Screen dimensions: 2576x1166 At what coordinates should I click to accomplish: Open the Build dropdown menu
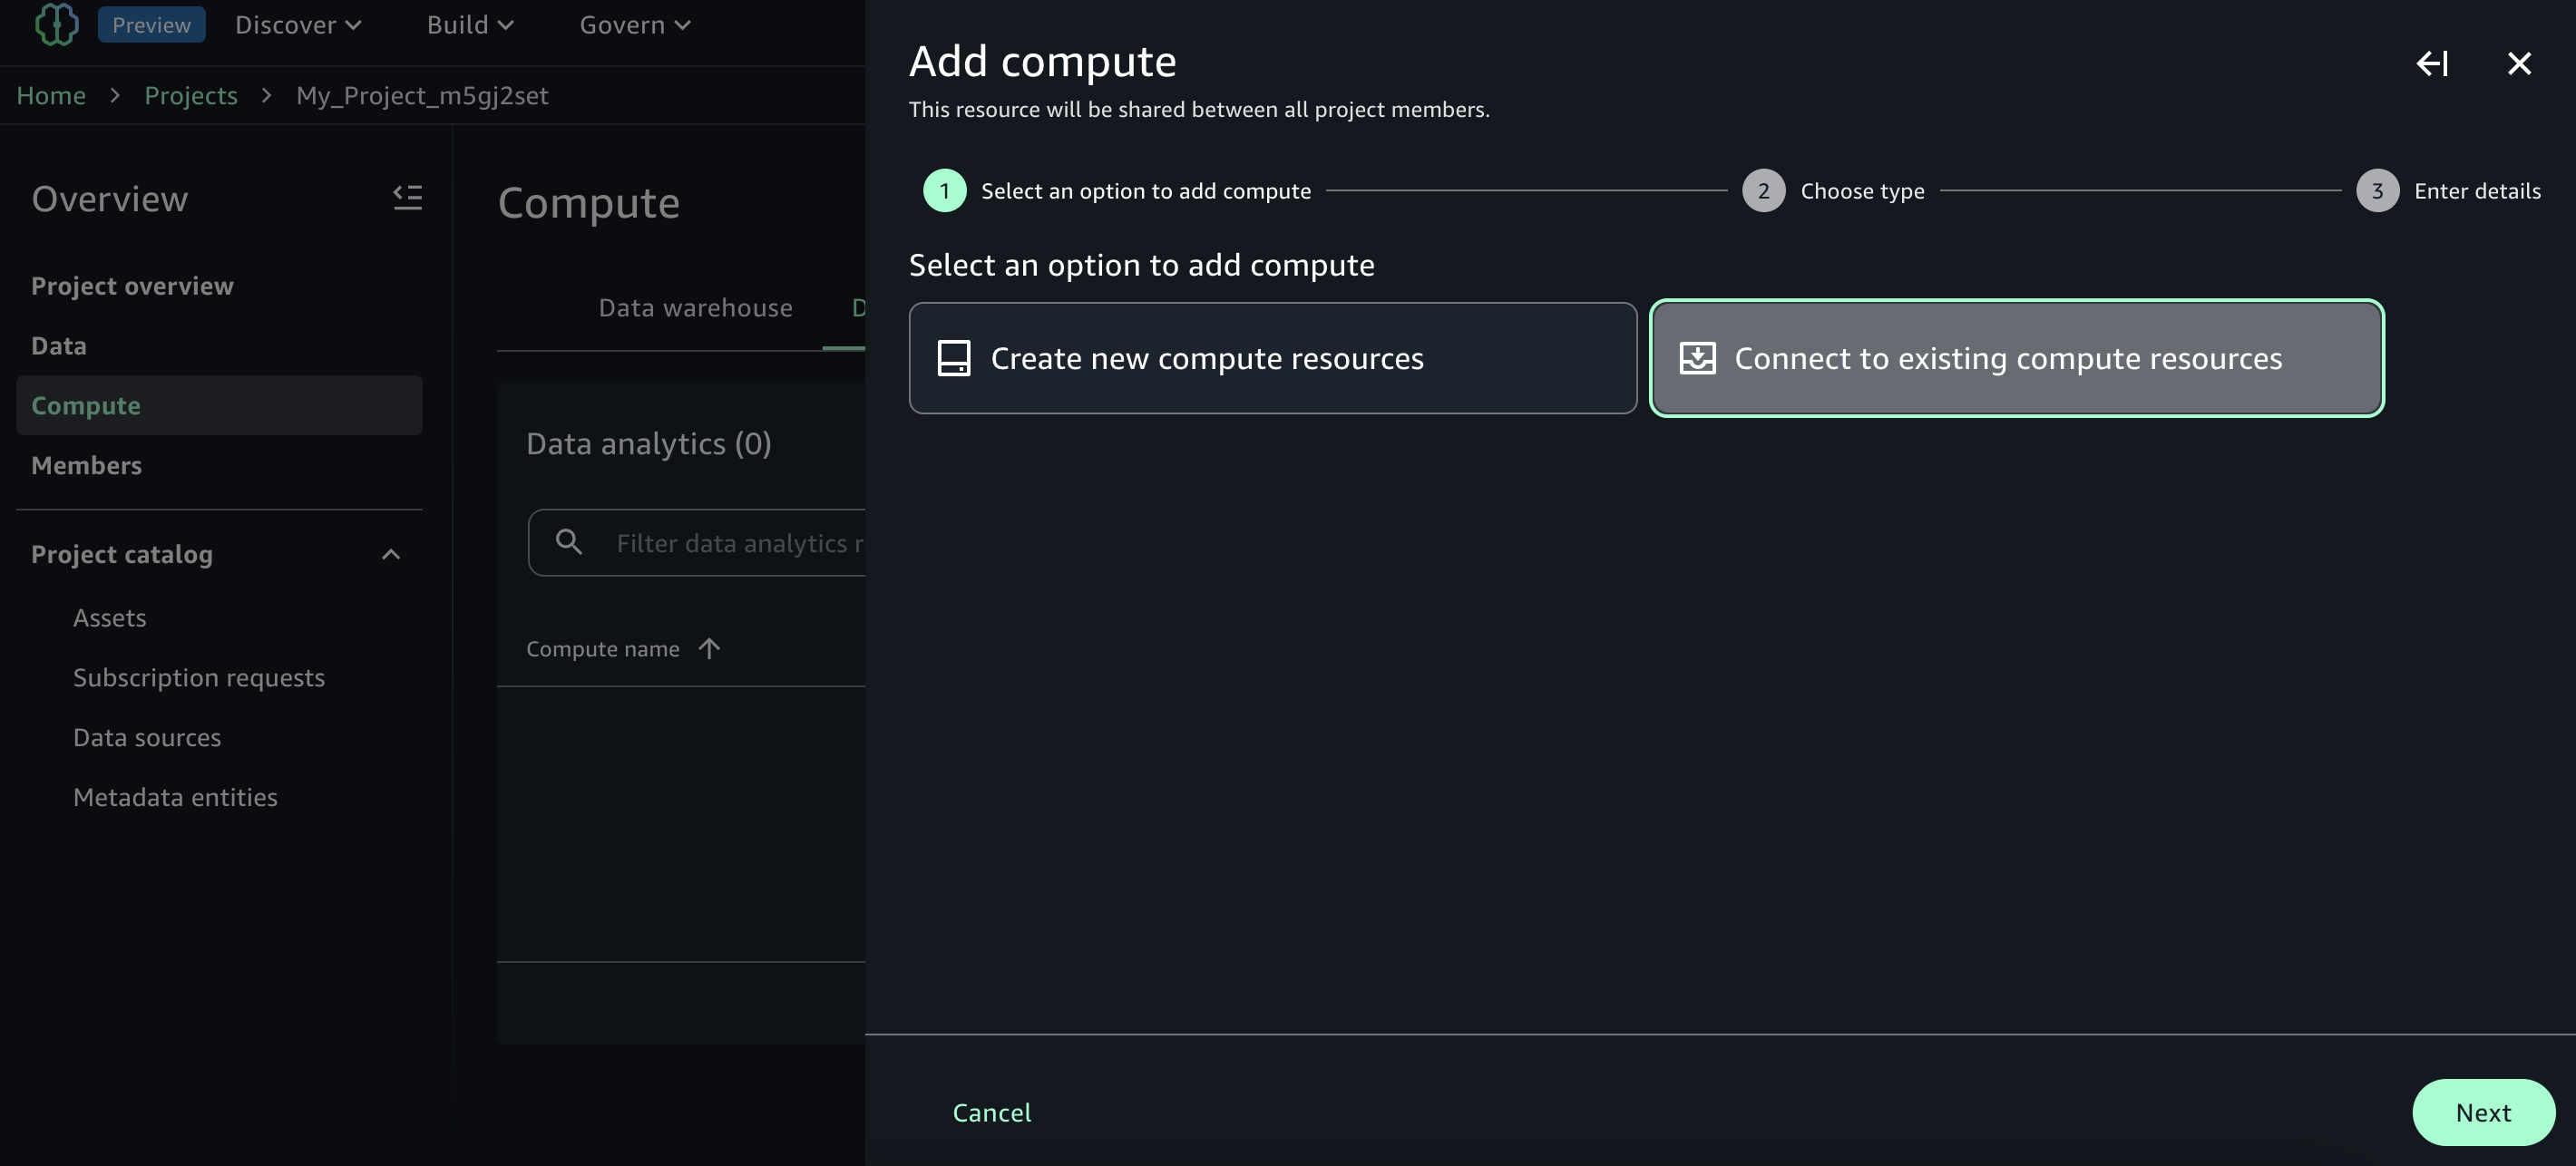pyautogui.click(x=470, y=25)
